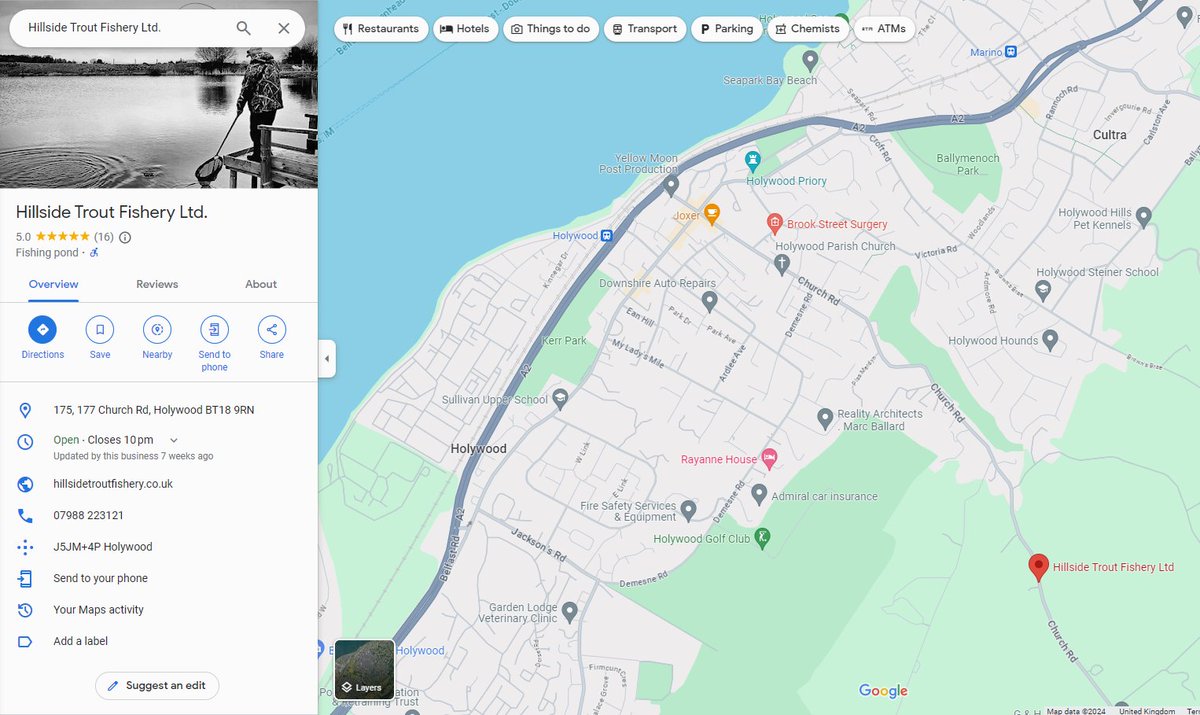The width and height of the screenshot is (1200, 715).
Task: Click the Brook Street Surgery marker
Action: coord(774,223)
